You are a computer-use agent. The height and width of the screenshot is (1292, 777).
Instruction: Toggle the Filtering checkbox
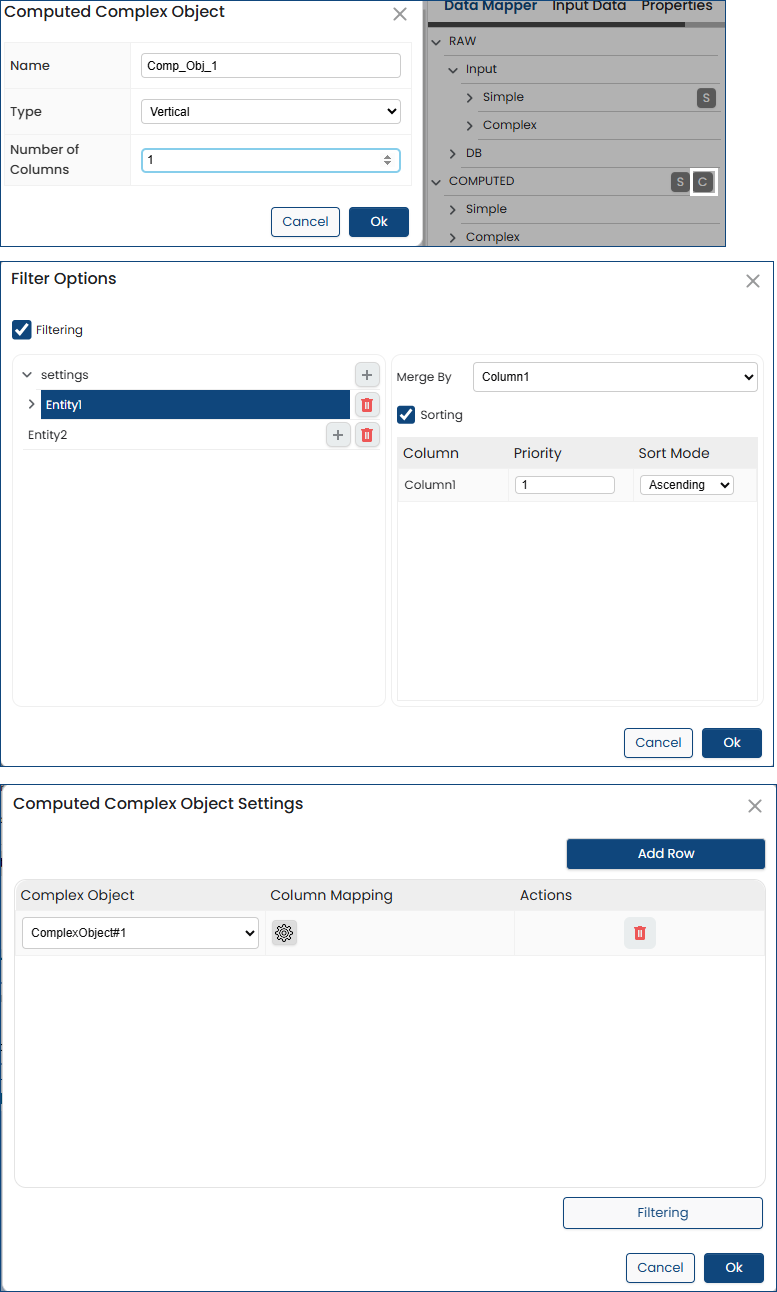pyautogui.click(x=22, y=330)
